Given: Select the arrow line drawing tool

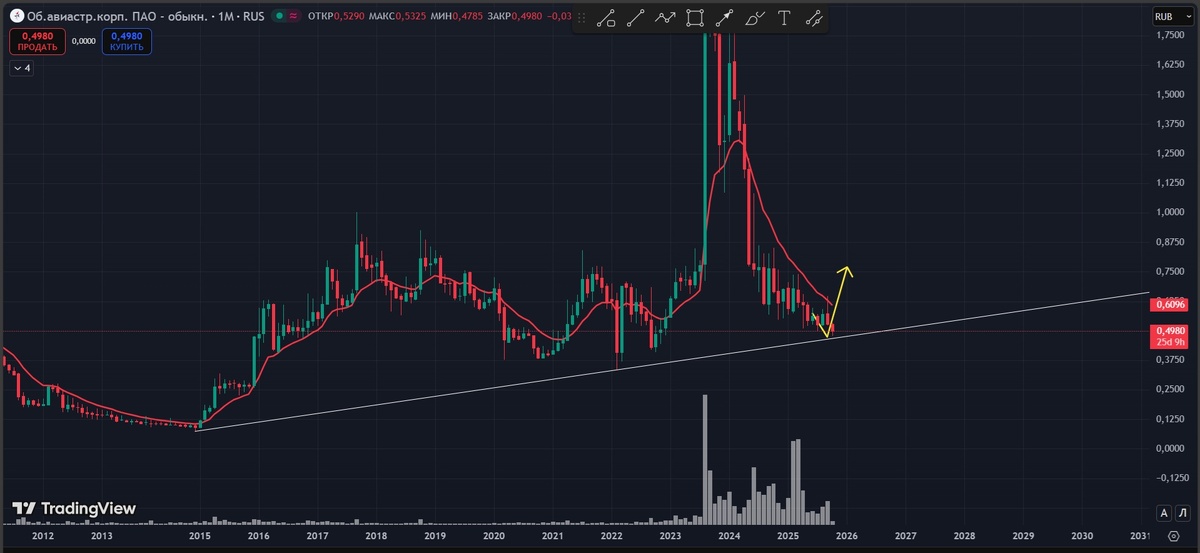Looking at the screenshot, I should 725,17.
